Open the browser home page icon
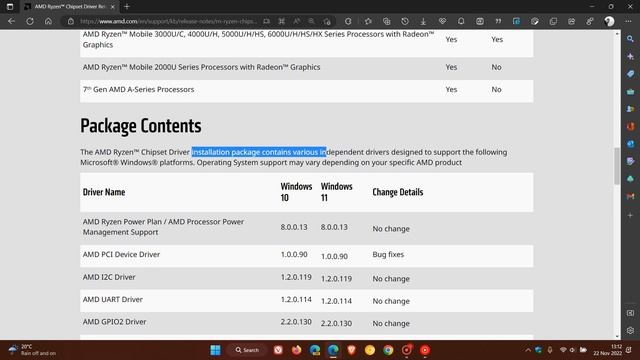The image size is (640, 360). point(48,21)
